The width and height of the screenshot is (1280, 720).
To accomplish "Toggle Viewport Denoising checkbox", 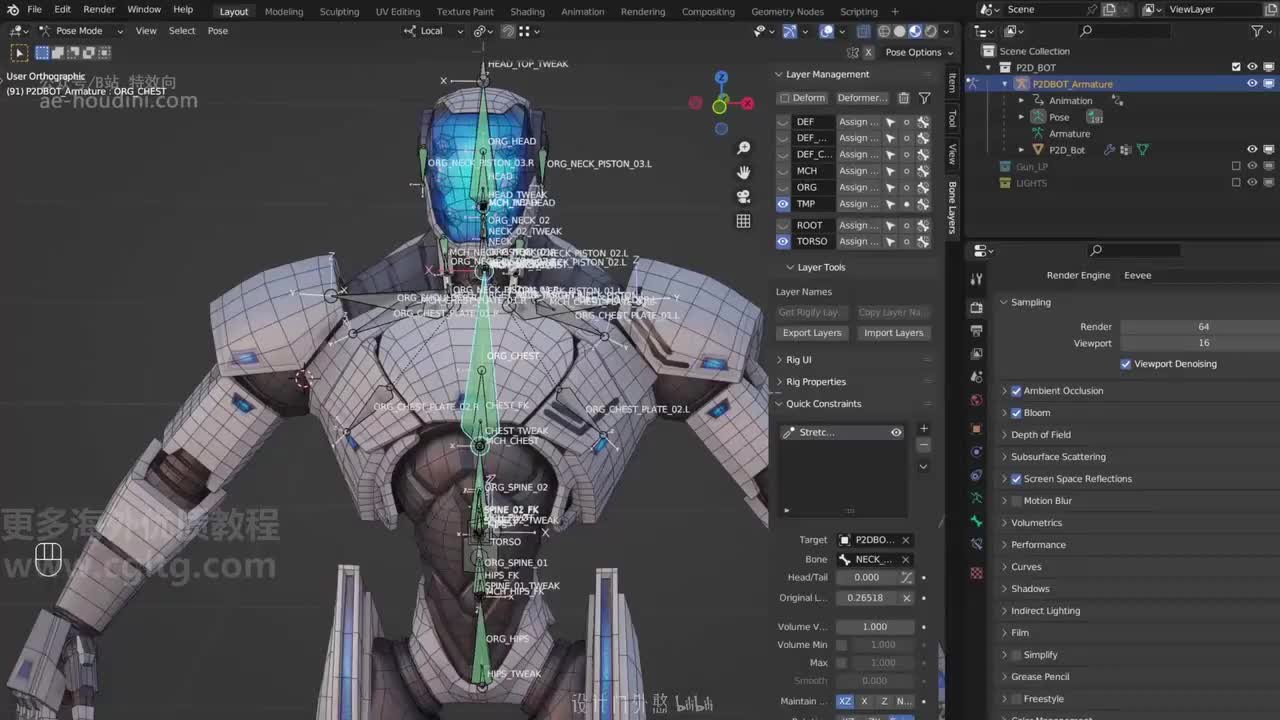I will pos(1126,364).
